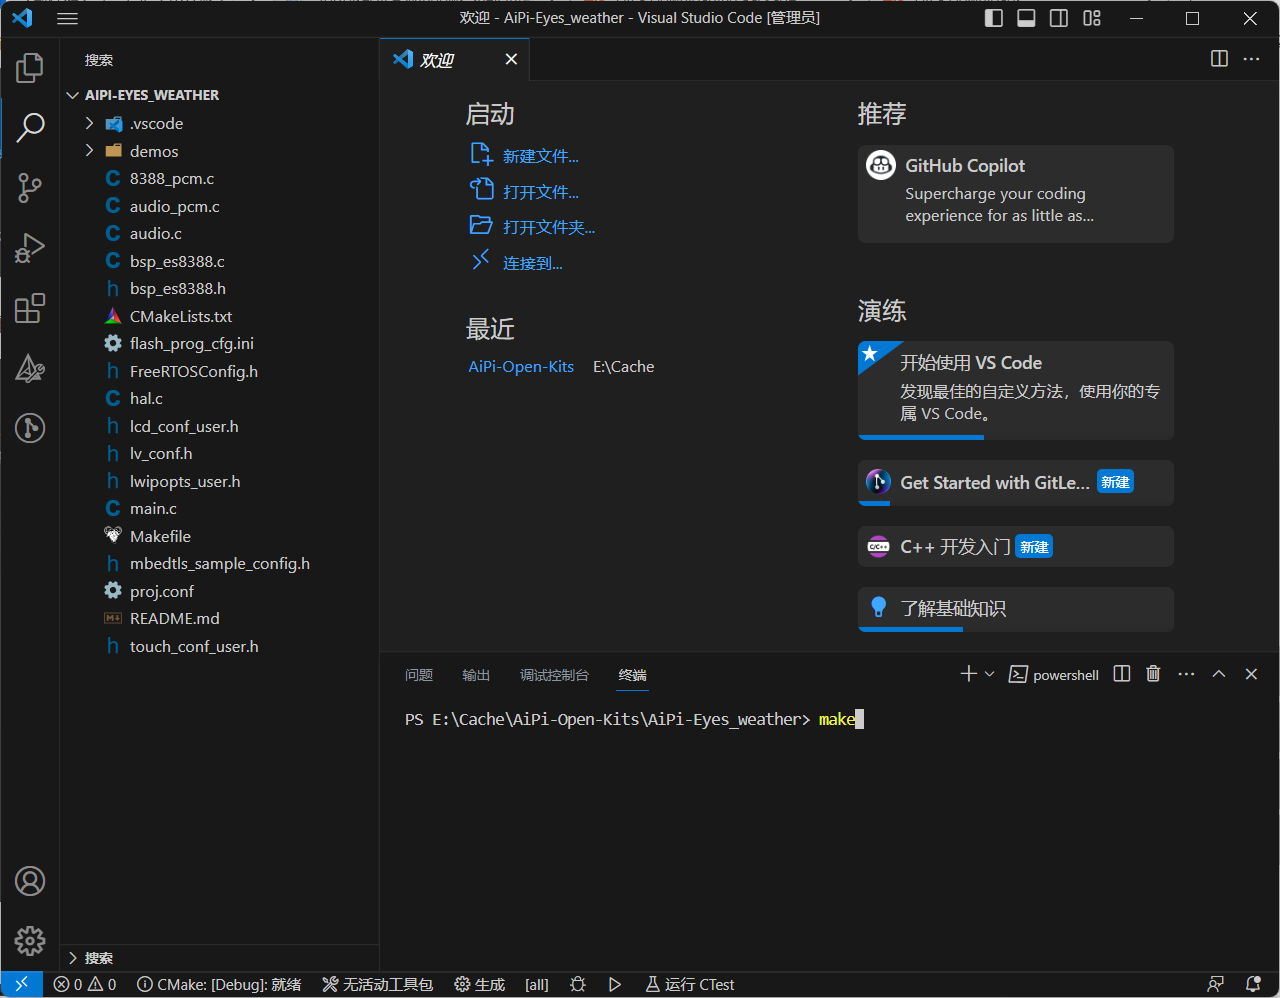1280x998 pixels.
Task: Click CMake: [Debug] status item
Action: pyautogui.click(x=219, y=984)
